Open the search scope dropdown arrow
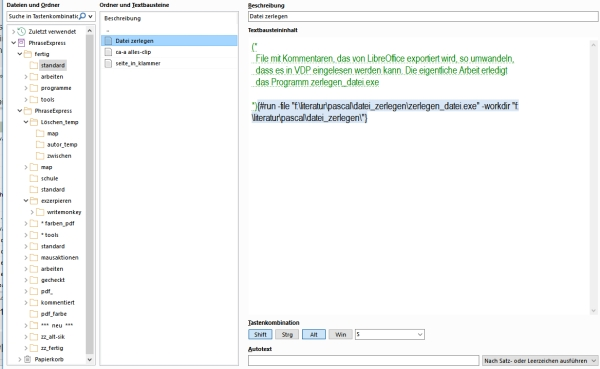Screen dimensions: 600x369 pos(91,16)
